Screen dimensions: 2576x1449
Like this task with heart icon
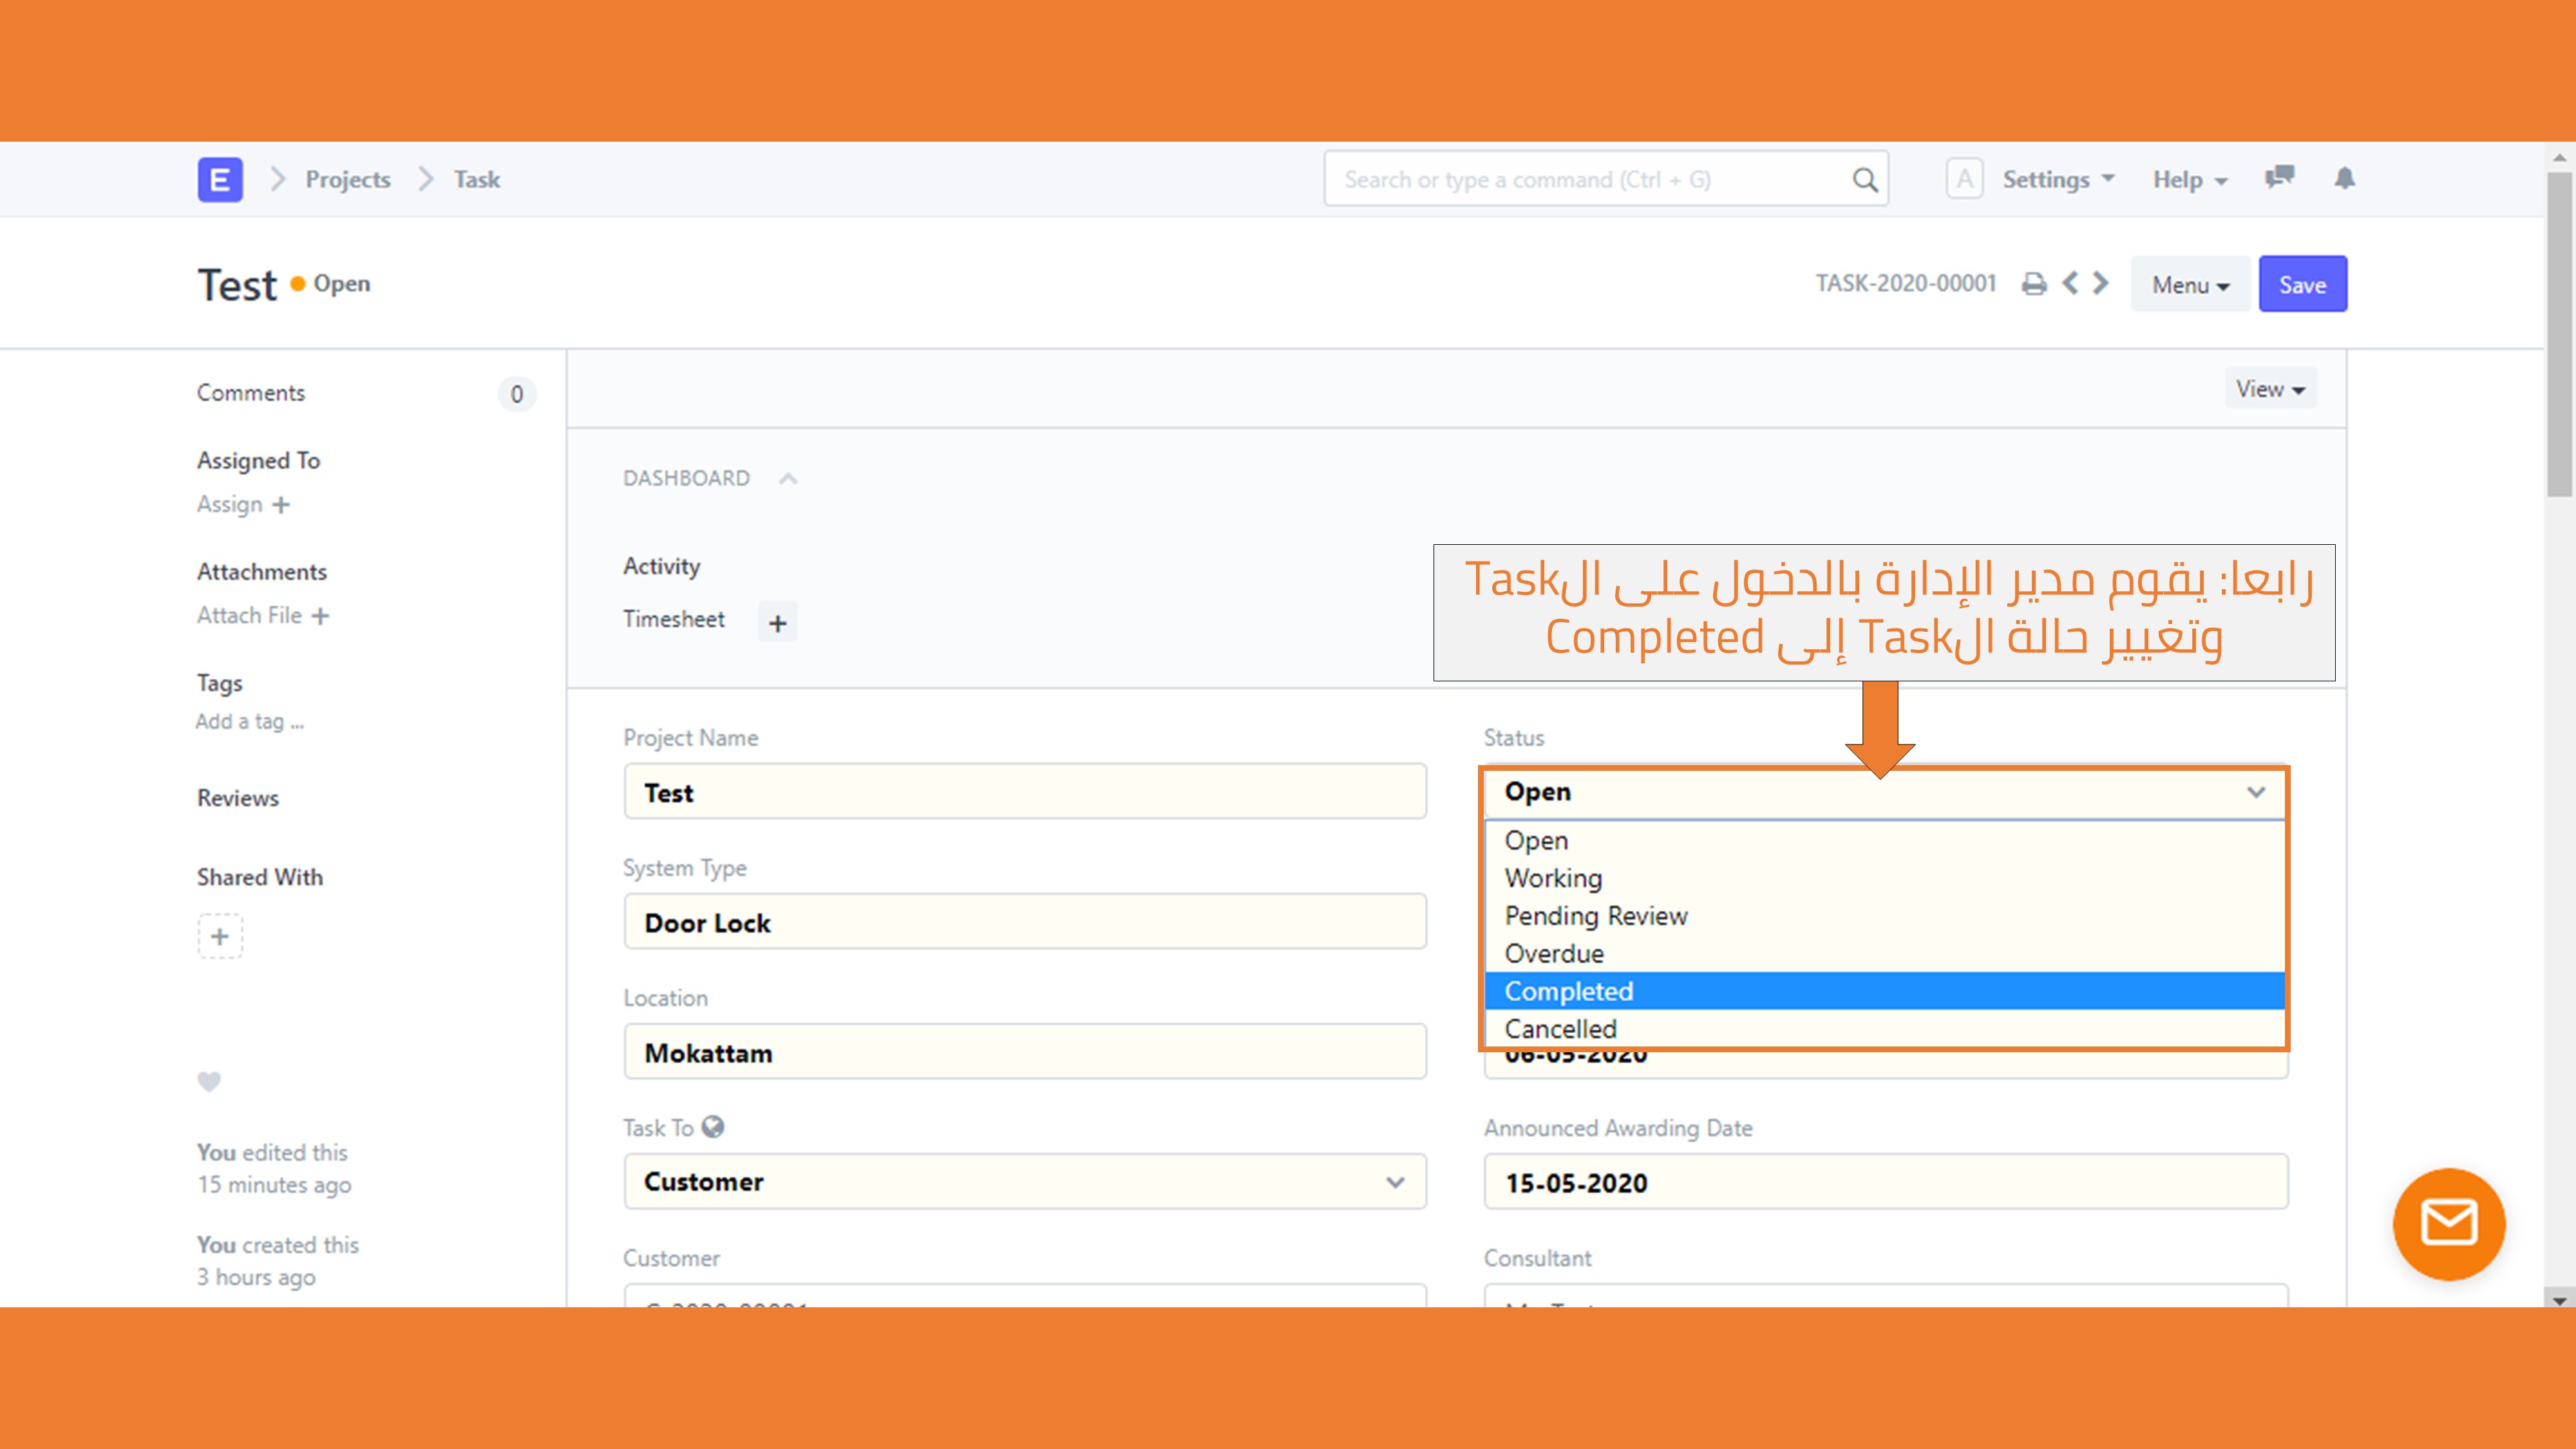coord(209,1082)
